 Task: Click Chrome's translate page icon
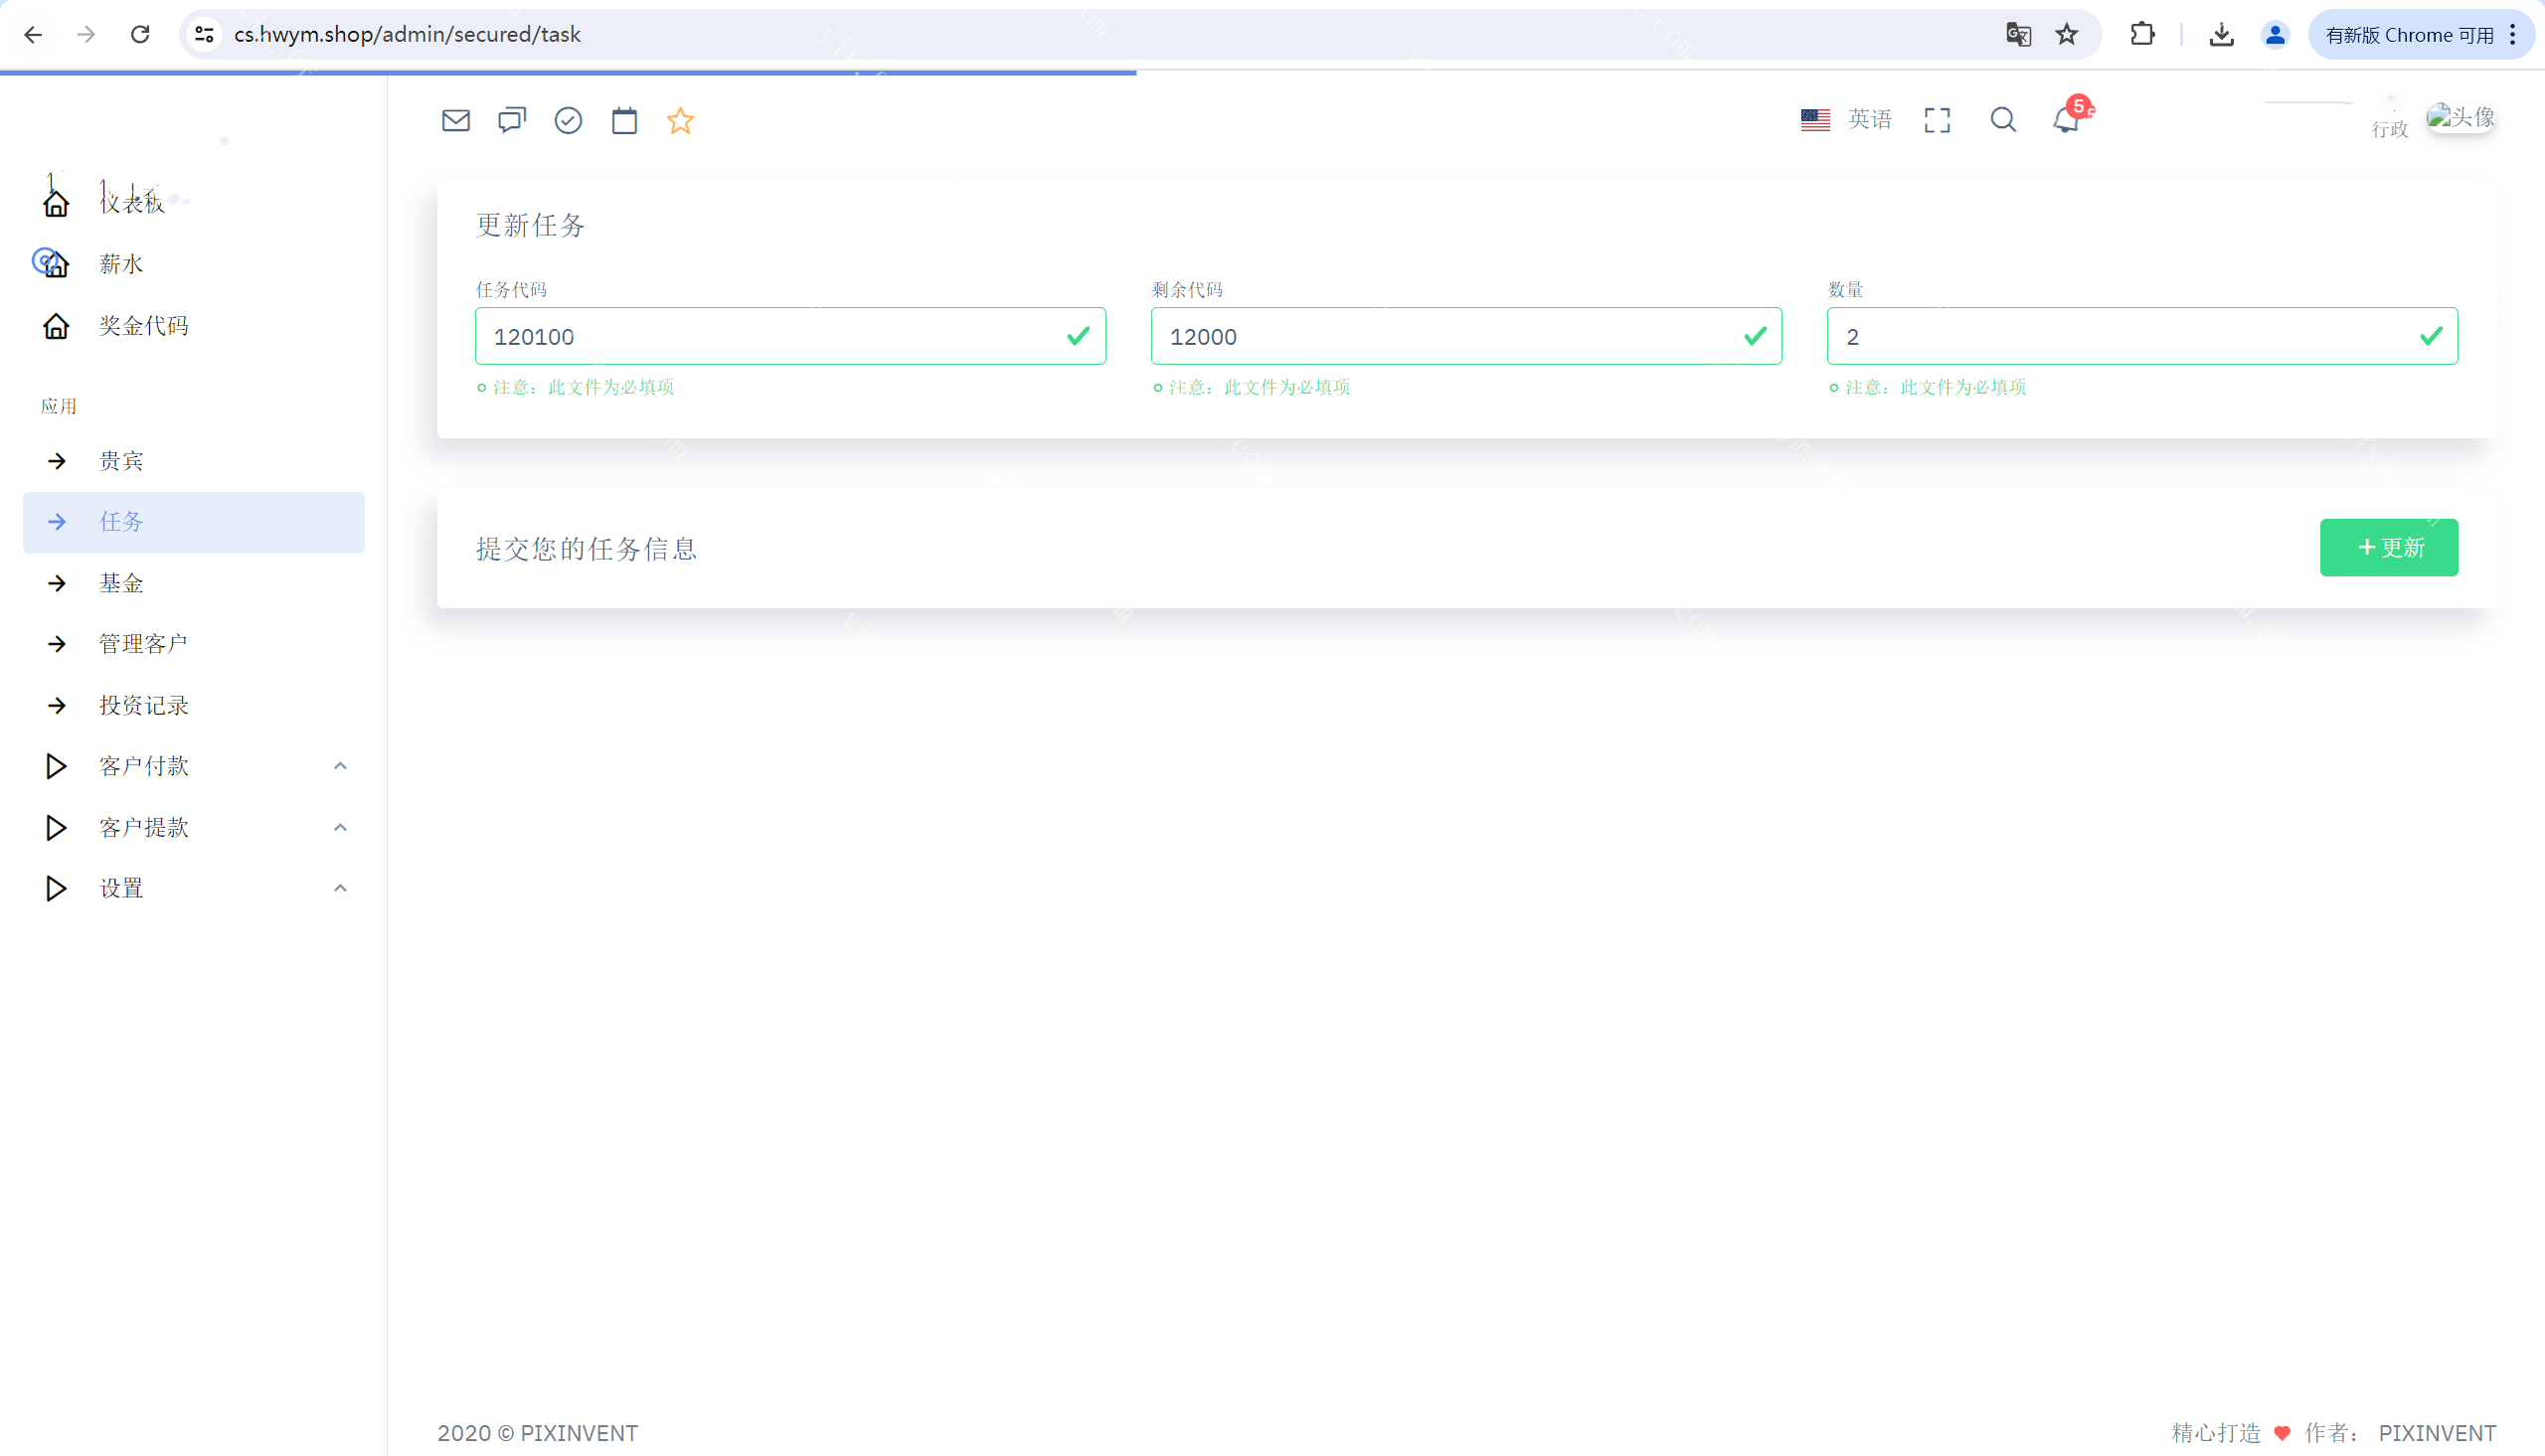point(2017,34)
